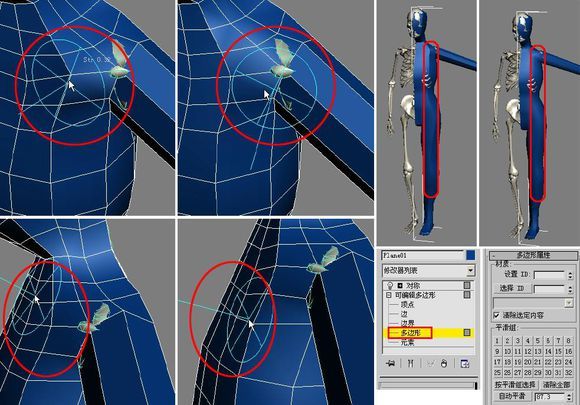Toggle the 清除选定内容 checkbox
This screenshot has width=580, height=405.
tap(497, 315)
